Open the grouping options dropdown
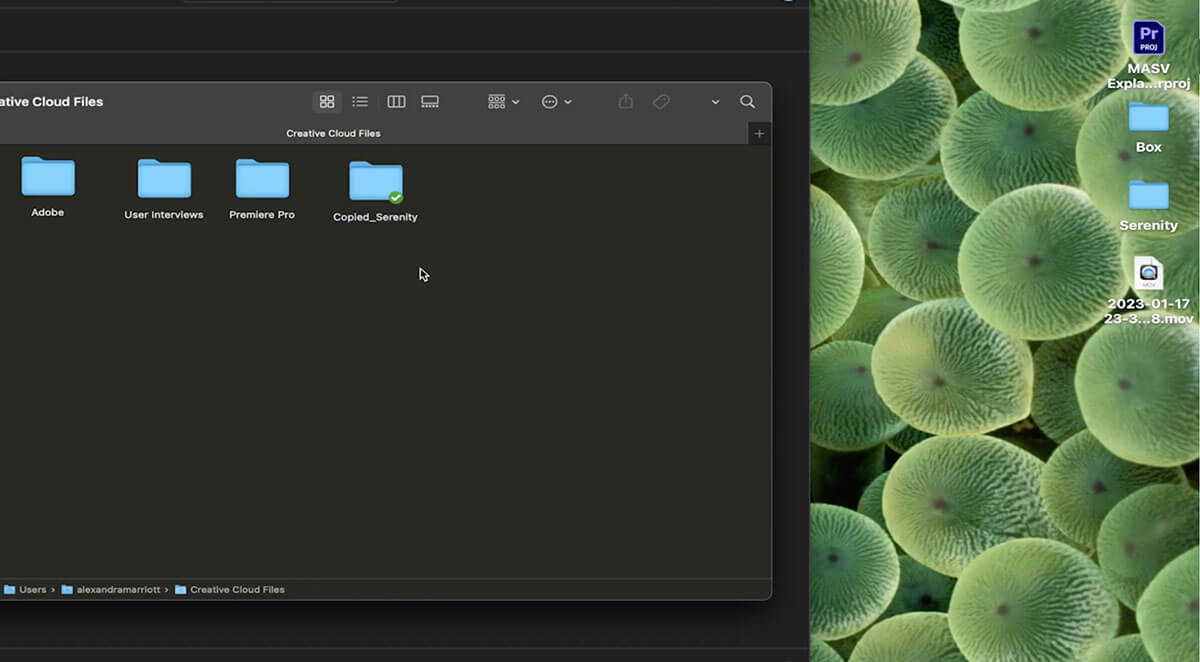Viewport: 1200px width, 662px height. click(x=502, y=101)
